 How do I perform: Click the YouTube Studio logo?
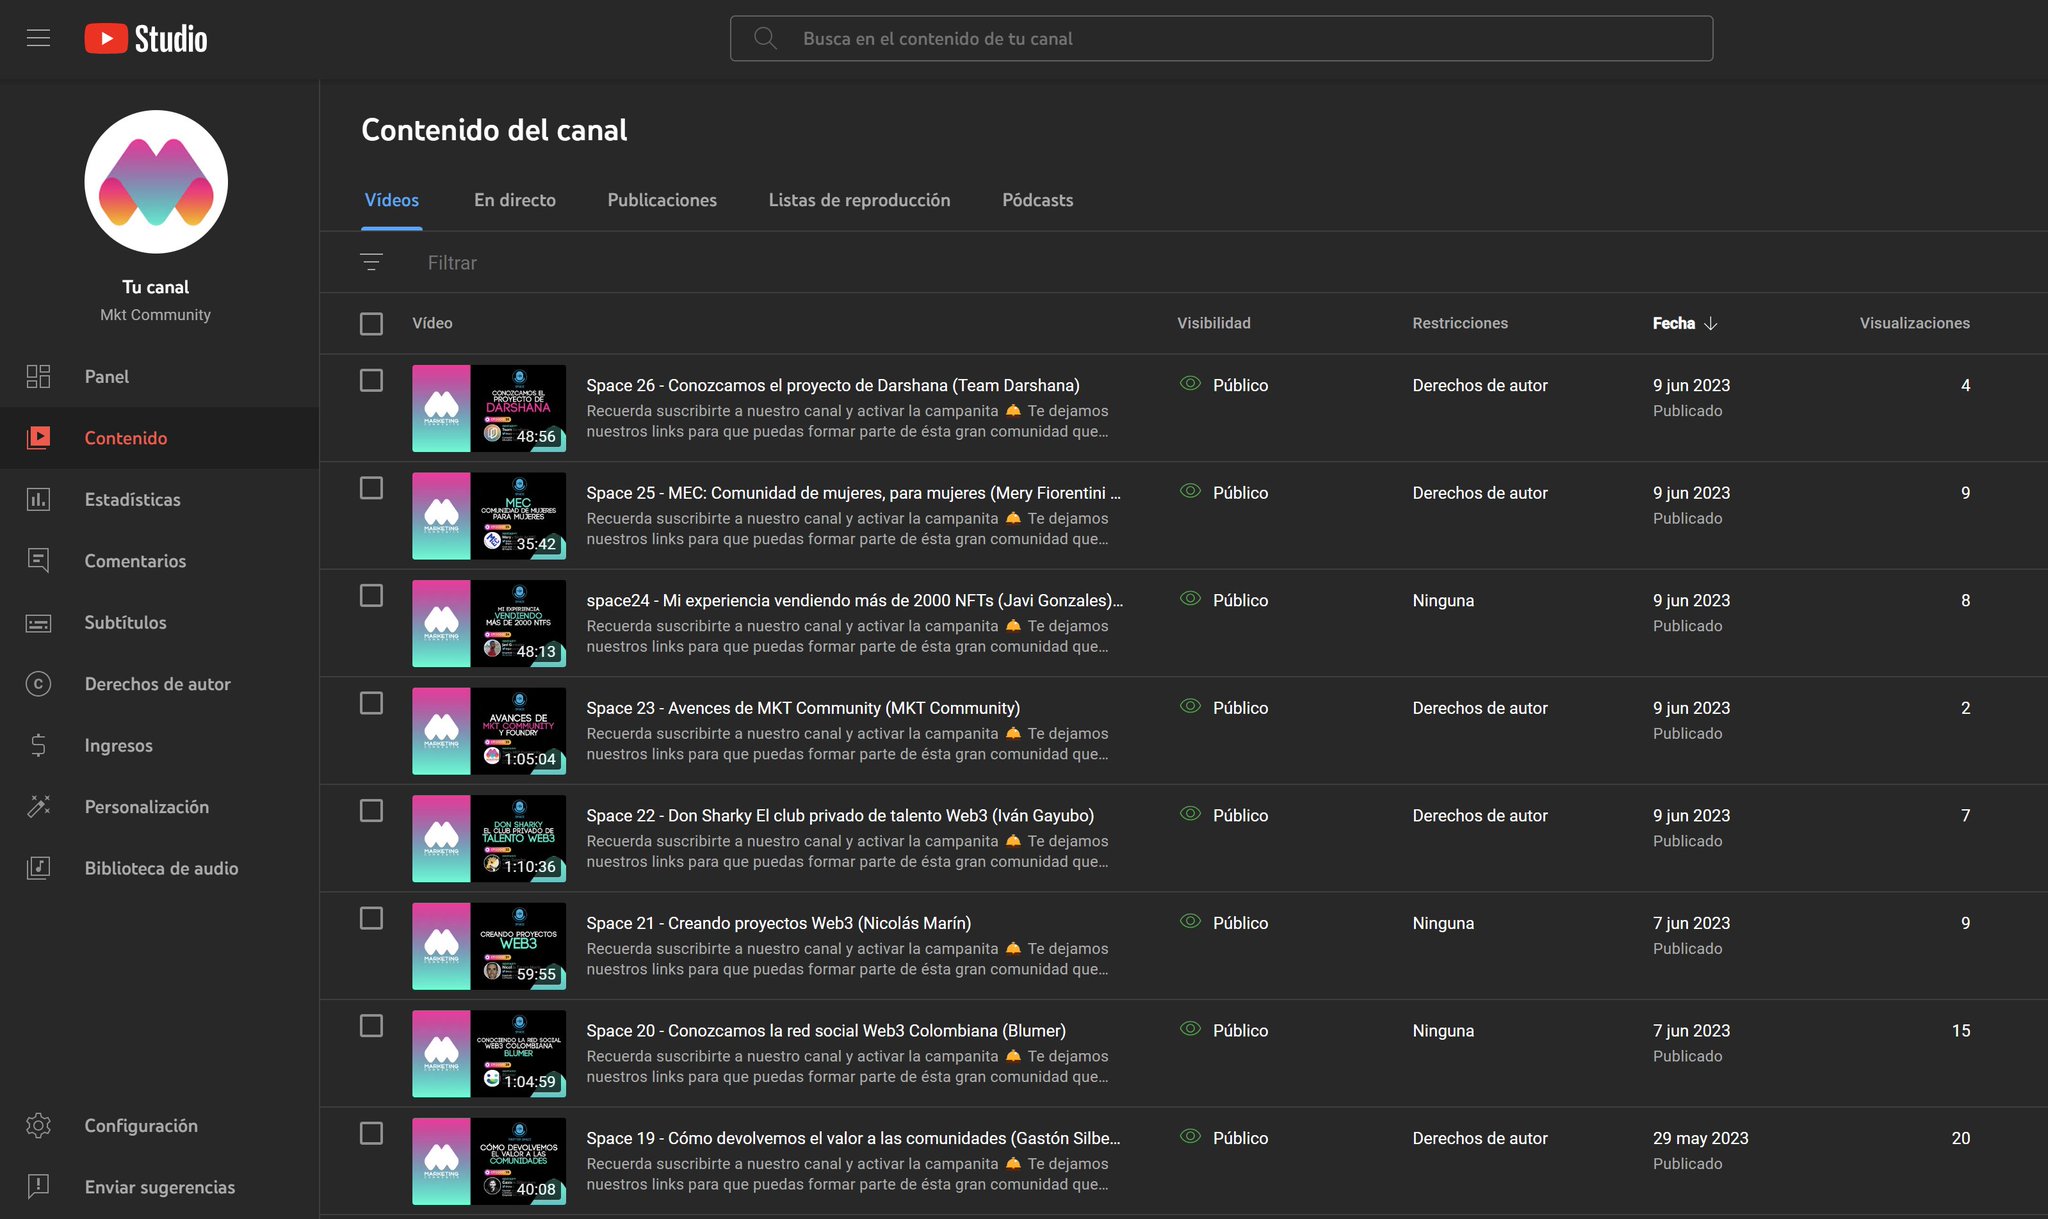click(x=146, y=38)
